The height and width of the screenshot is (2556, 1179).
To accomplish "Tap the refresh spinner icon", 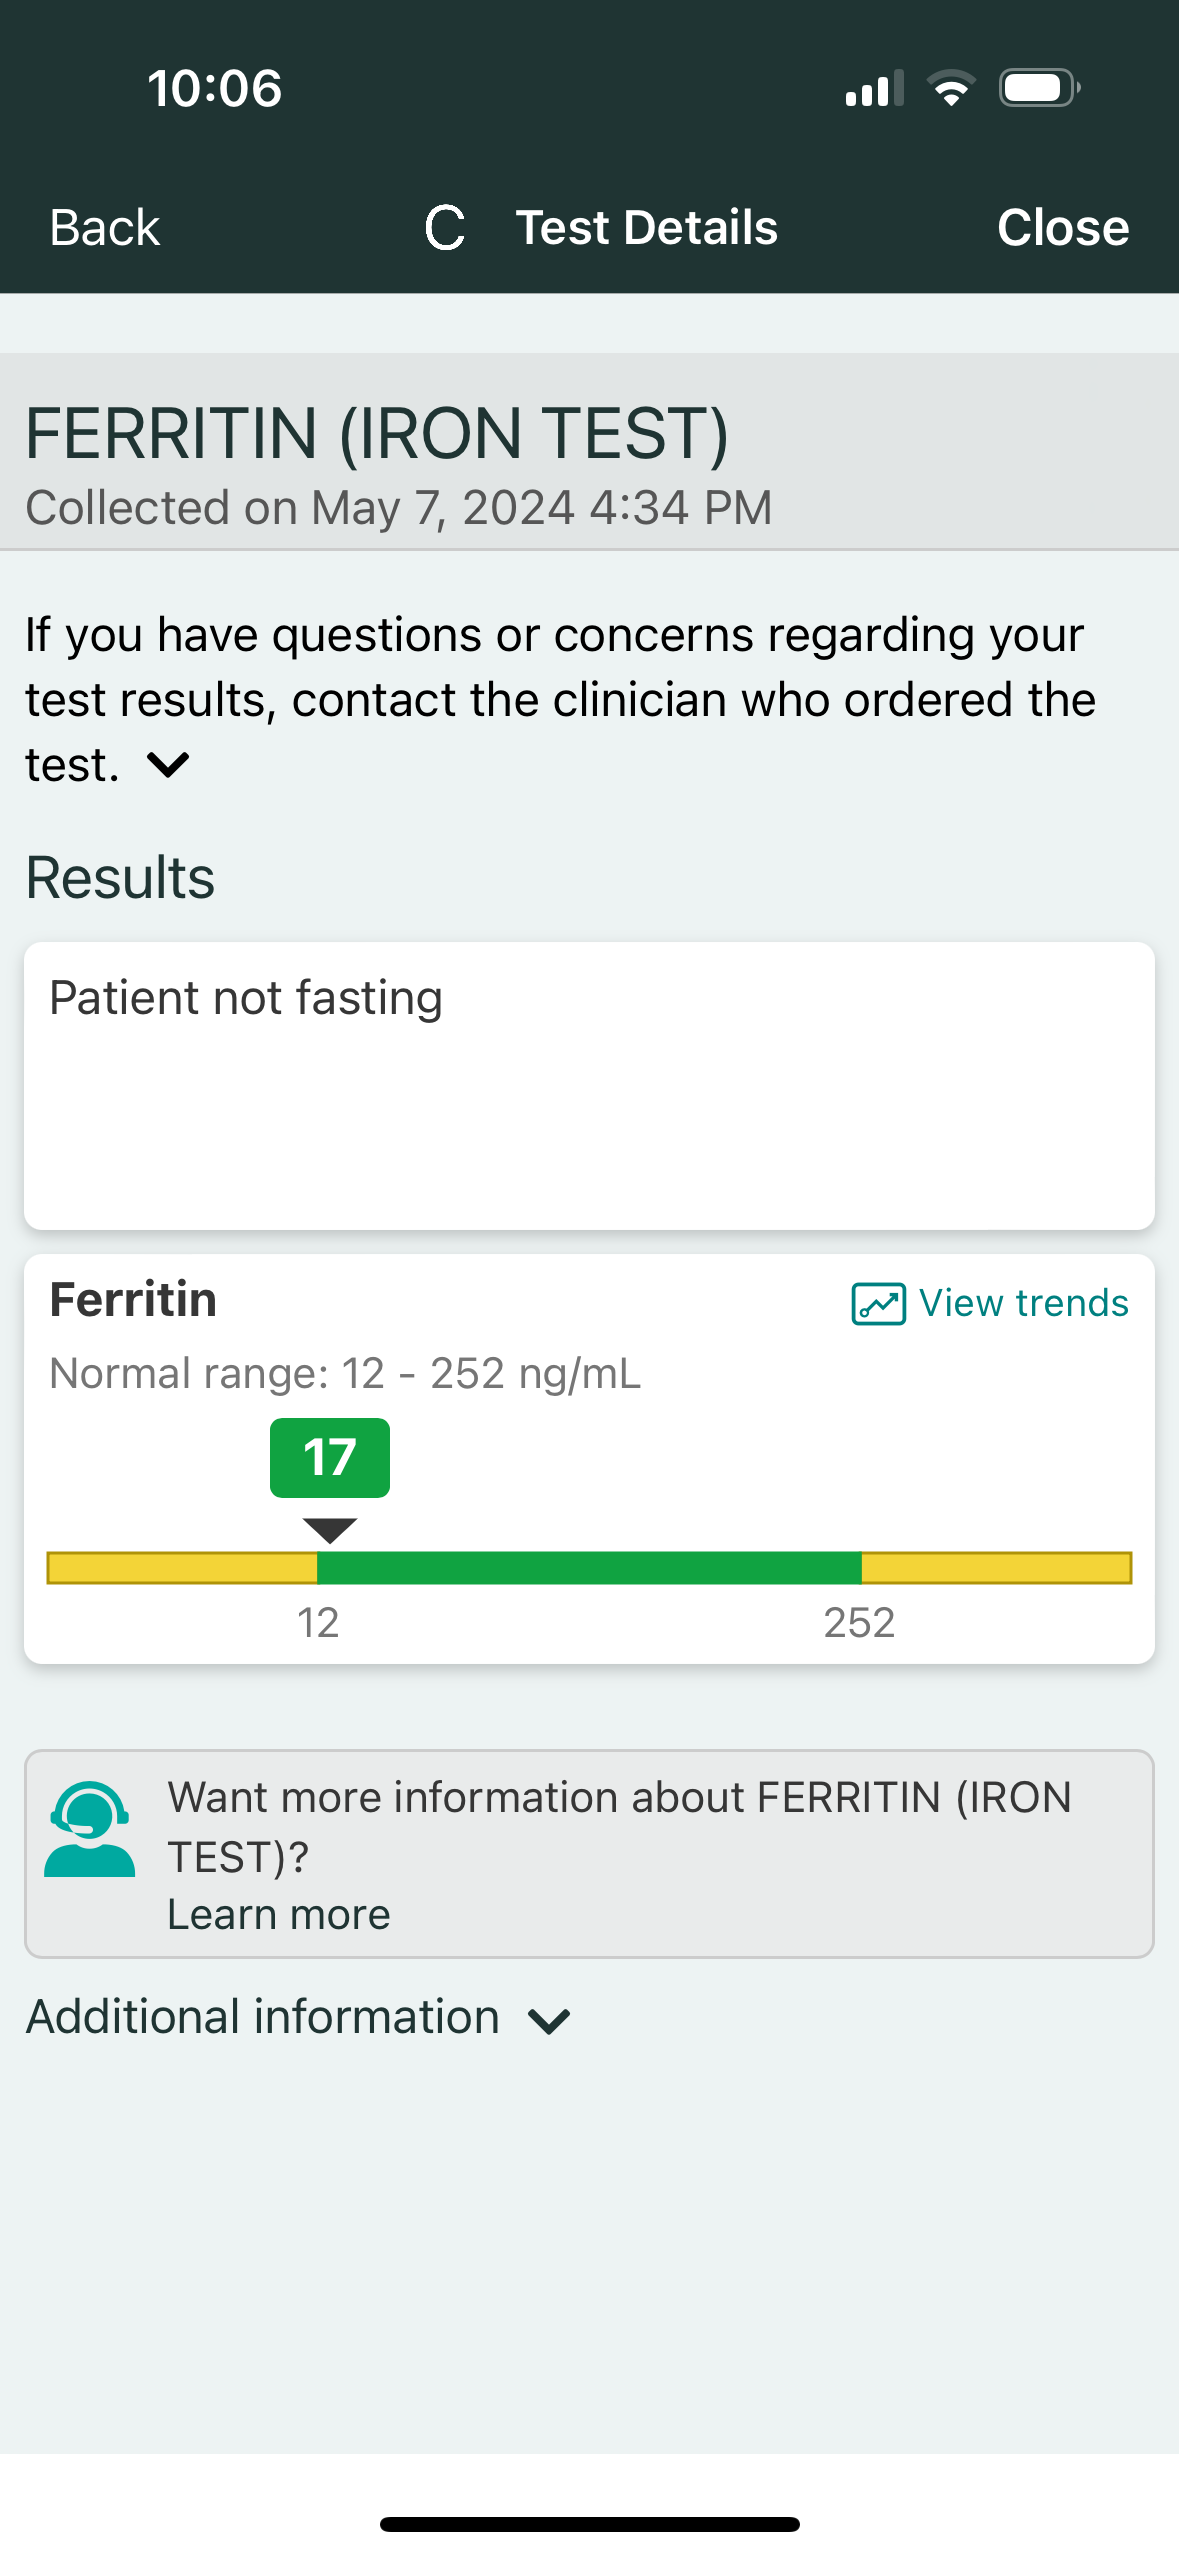I will coord(445,228).
